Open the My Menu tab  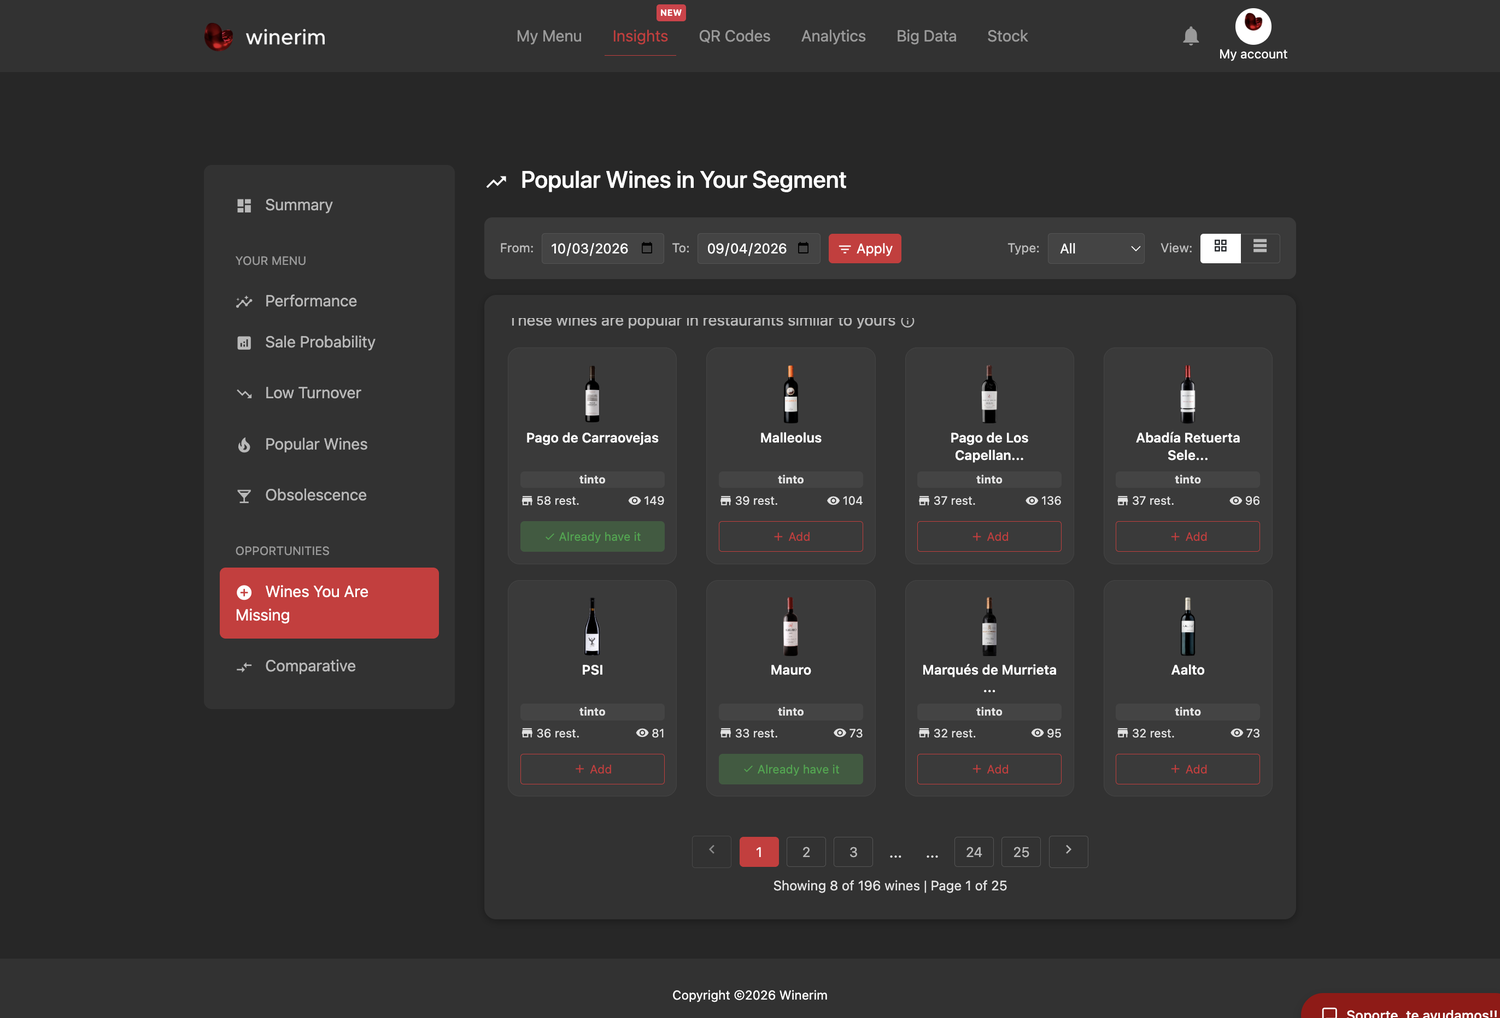(x=549, y=36)
